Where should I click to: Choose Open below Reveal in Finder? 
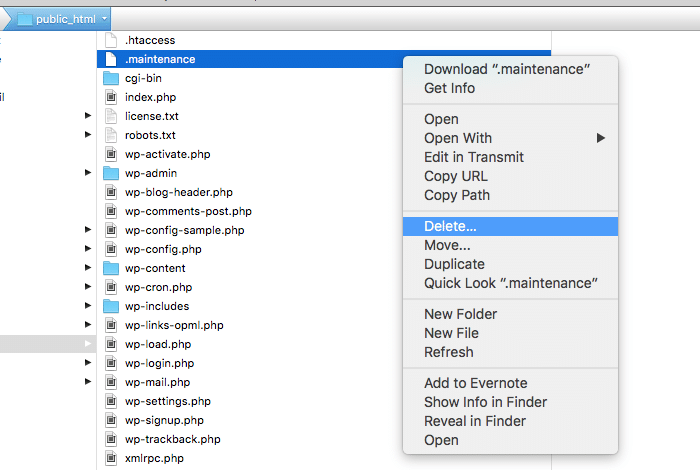(510, 440)
